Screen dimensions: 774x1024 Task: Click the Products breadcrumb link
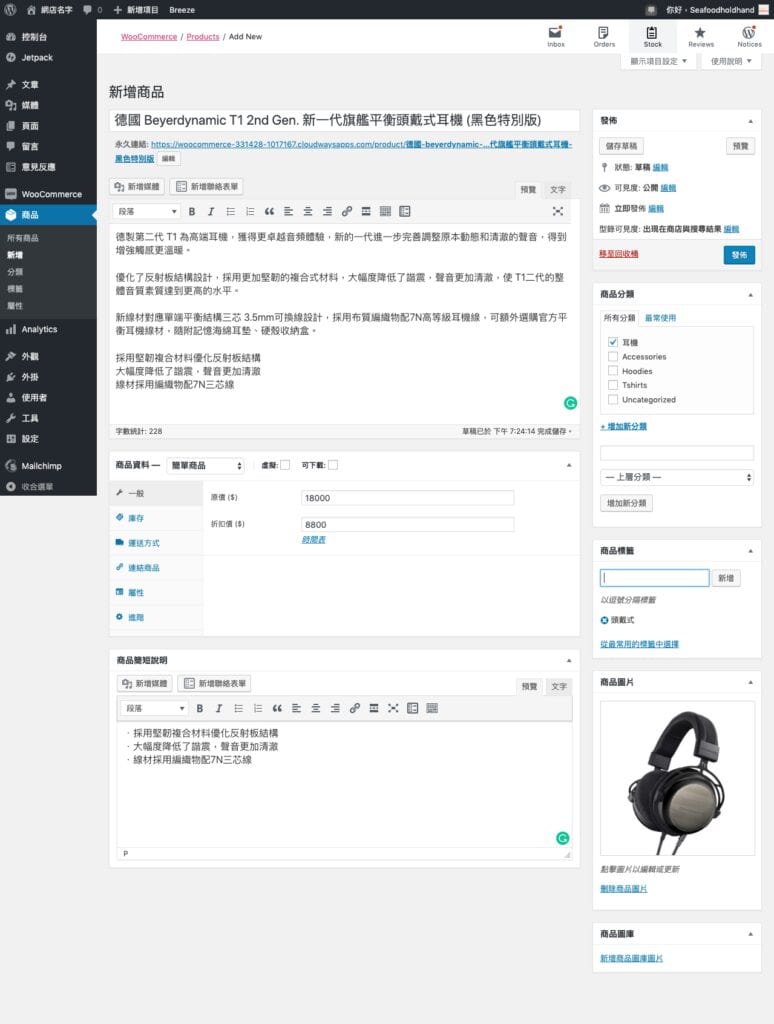[202, 37]
